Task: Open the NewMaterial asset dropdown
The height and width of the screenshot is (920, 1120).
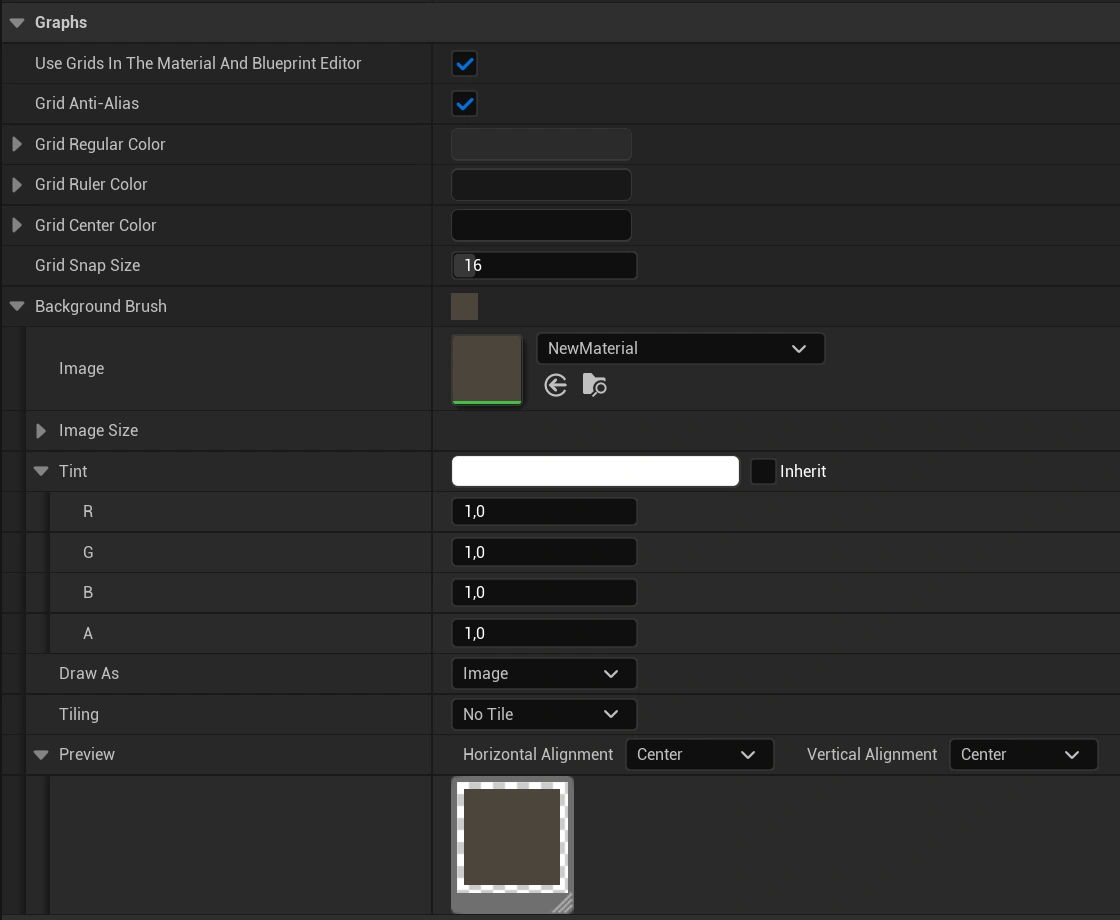Action: 681,349
